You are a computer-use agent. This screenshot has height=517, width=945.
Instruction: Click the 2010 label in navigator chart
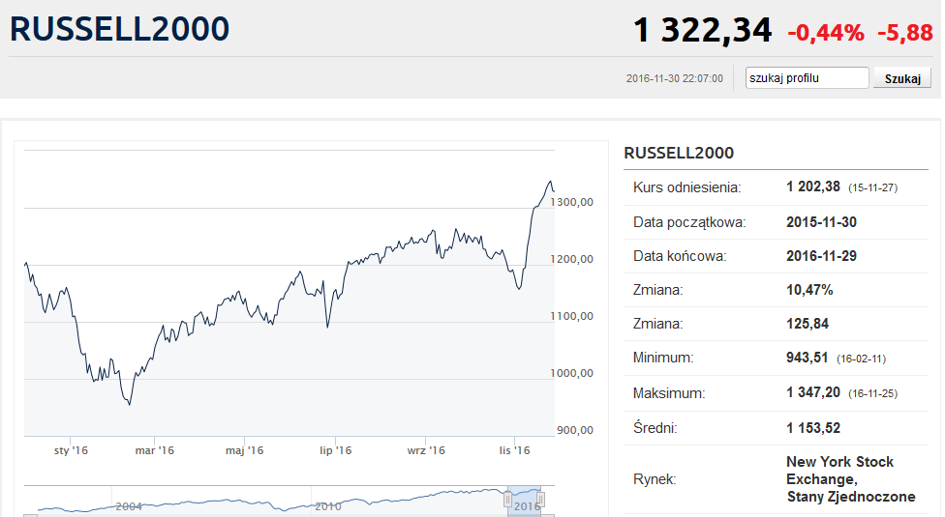tap(328, 506)
